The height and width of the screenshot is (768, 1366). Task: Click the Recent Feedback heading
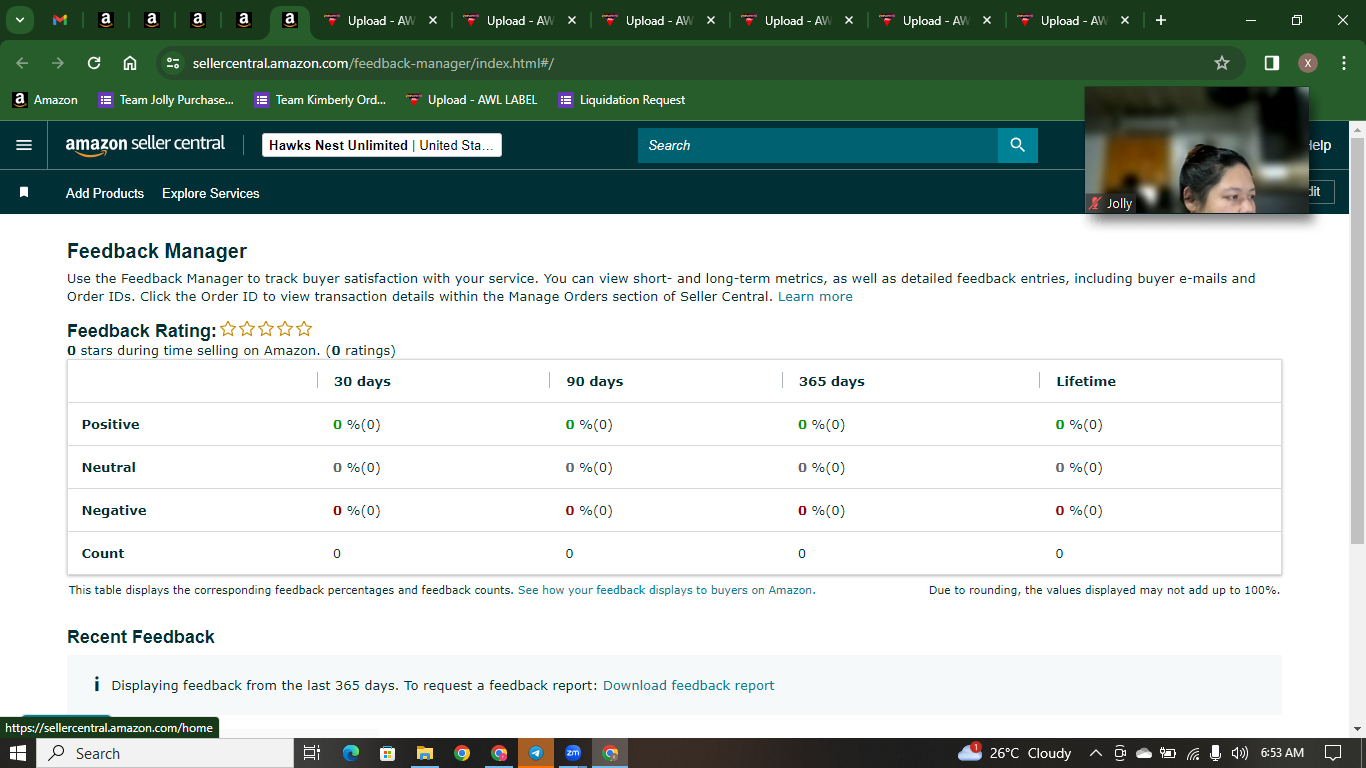coord(141,637)
